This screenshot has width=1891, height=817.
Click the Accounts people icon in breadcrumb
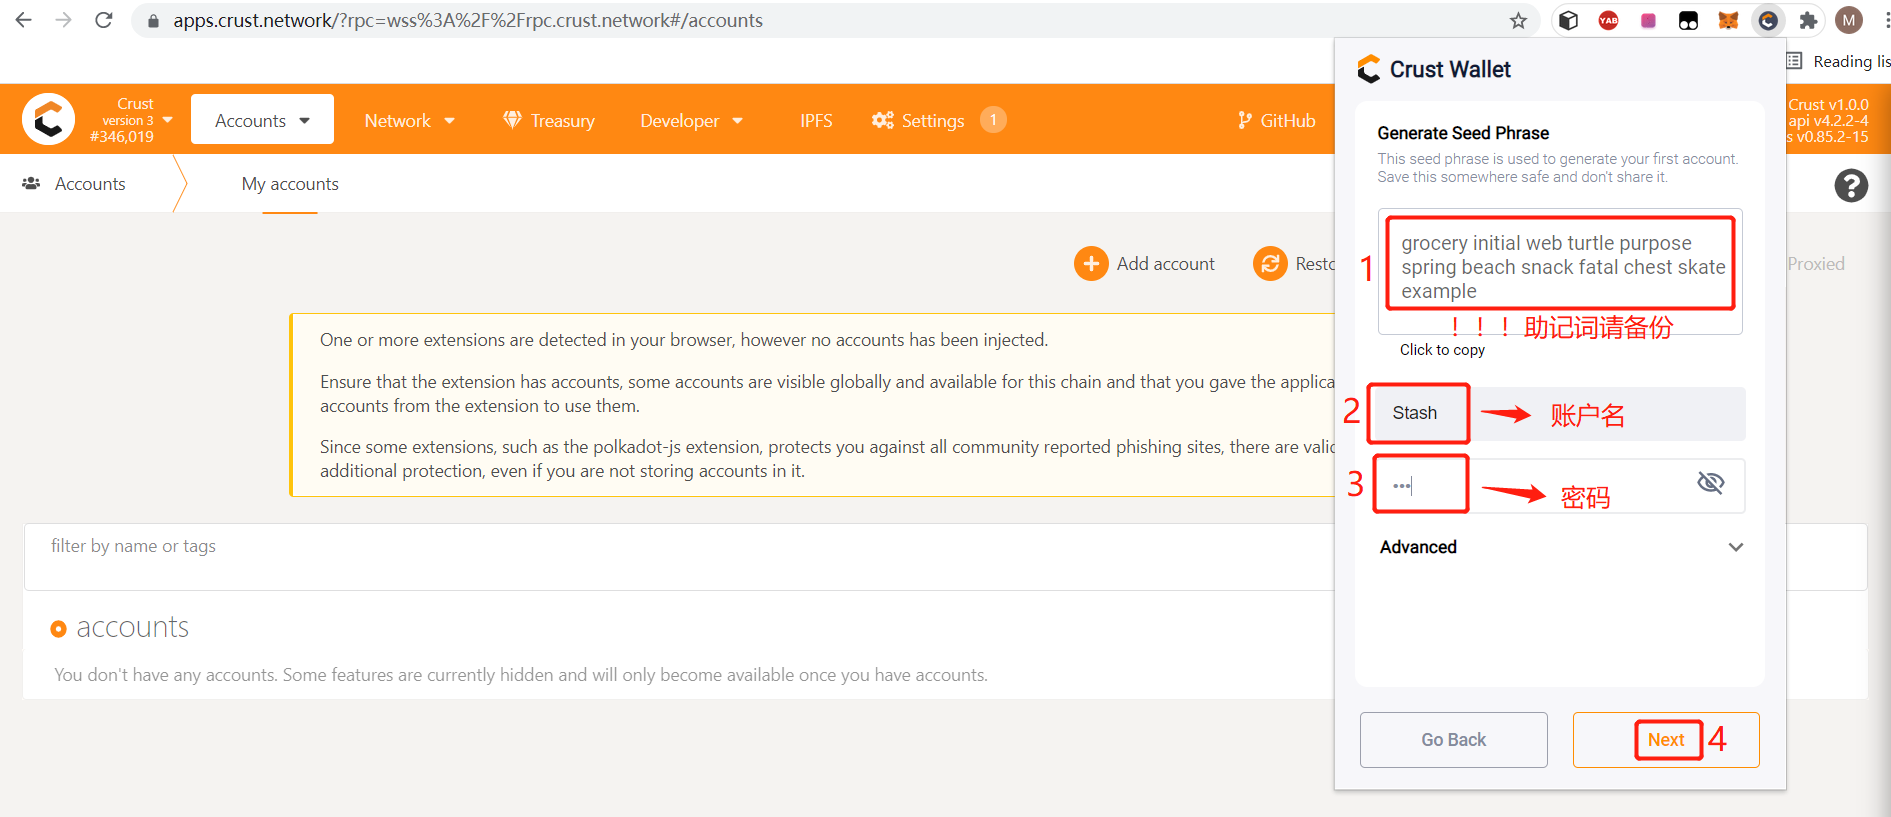click(x=31, y=184)
